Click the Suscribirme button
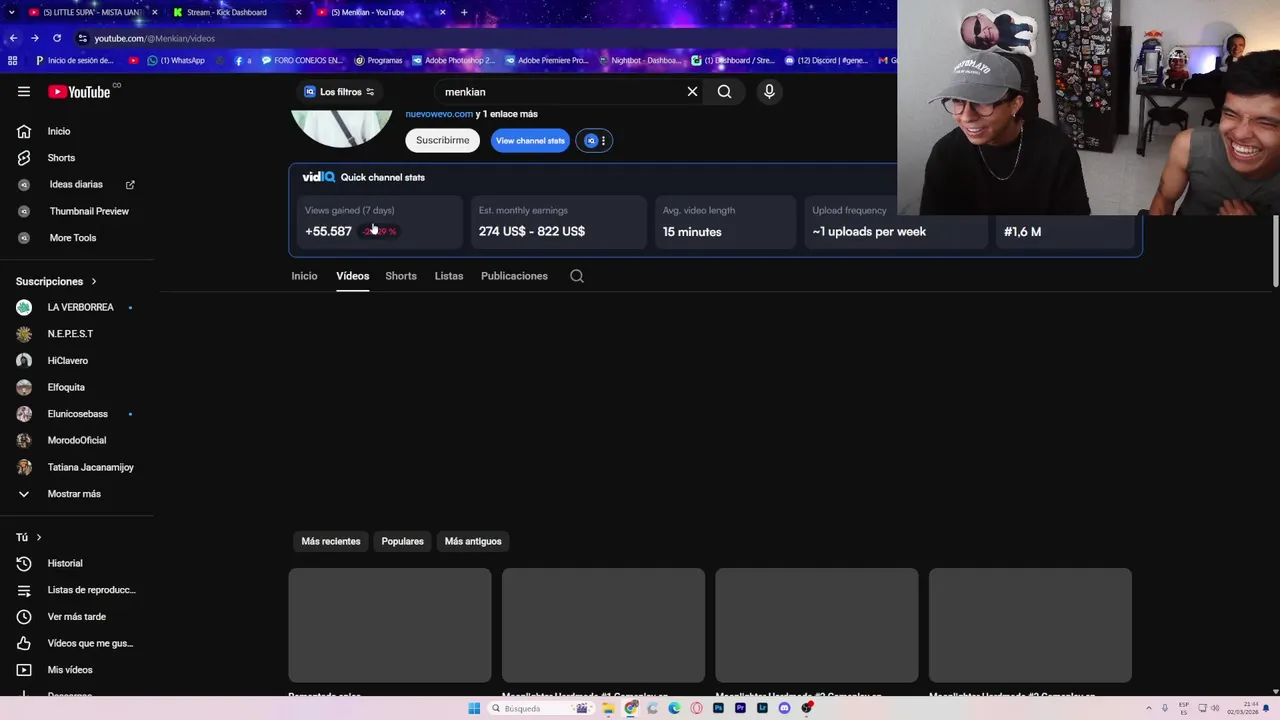This screenshot has width=1280, height=720. coord(443,141)
